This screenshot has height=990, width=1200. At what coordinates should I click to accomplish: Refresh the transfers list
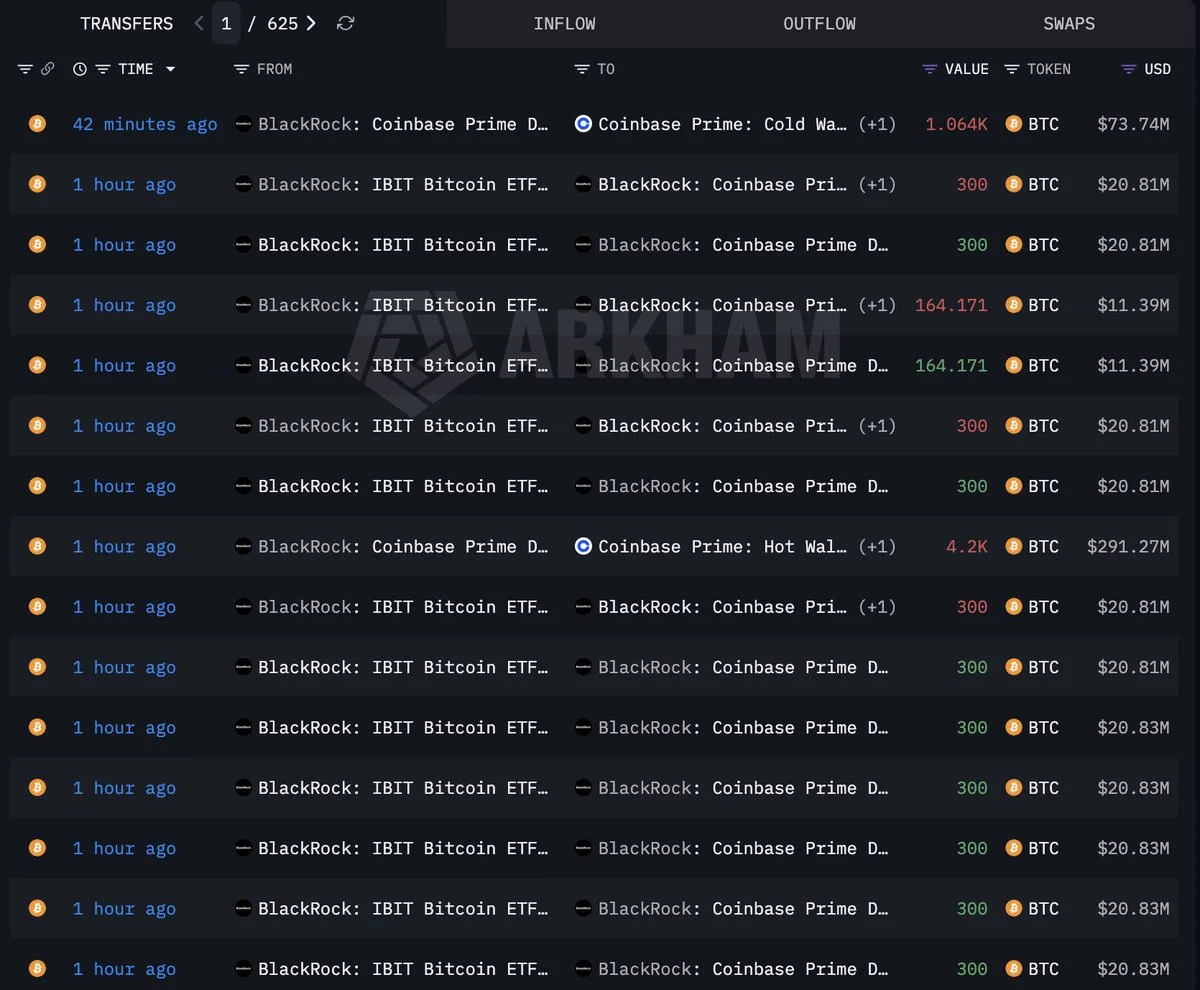click(345, 23)
